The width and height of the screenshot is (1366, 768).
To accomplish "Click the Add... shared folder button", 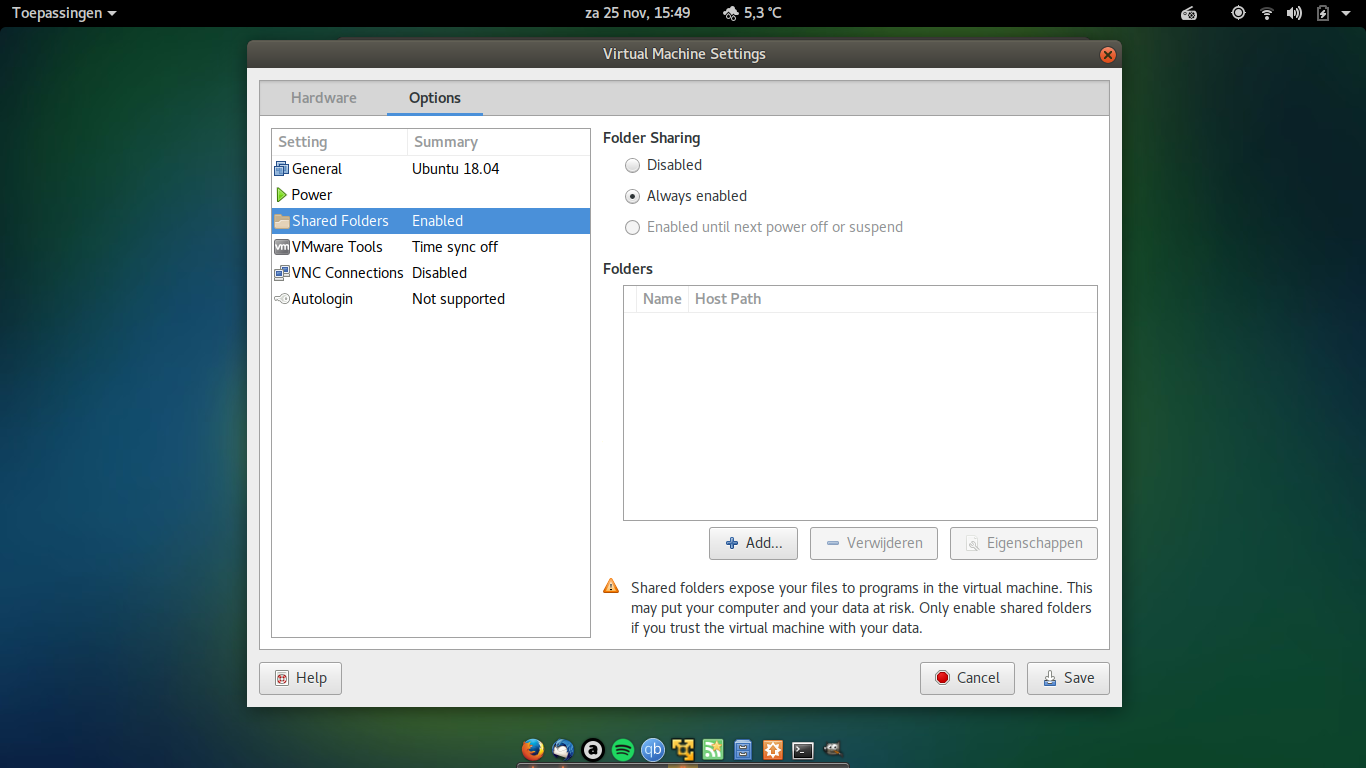I will pyautogui.click(x=753, y=543).
